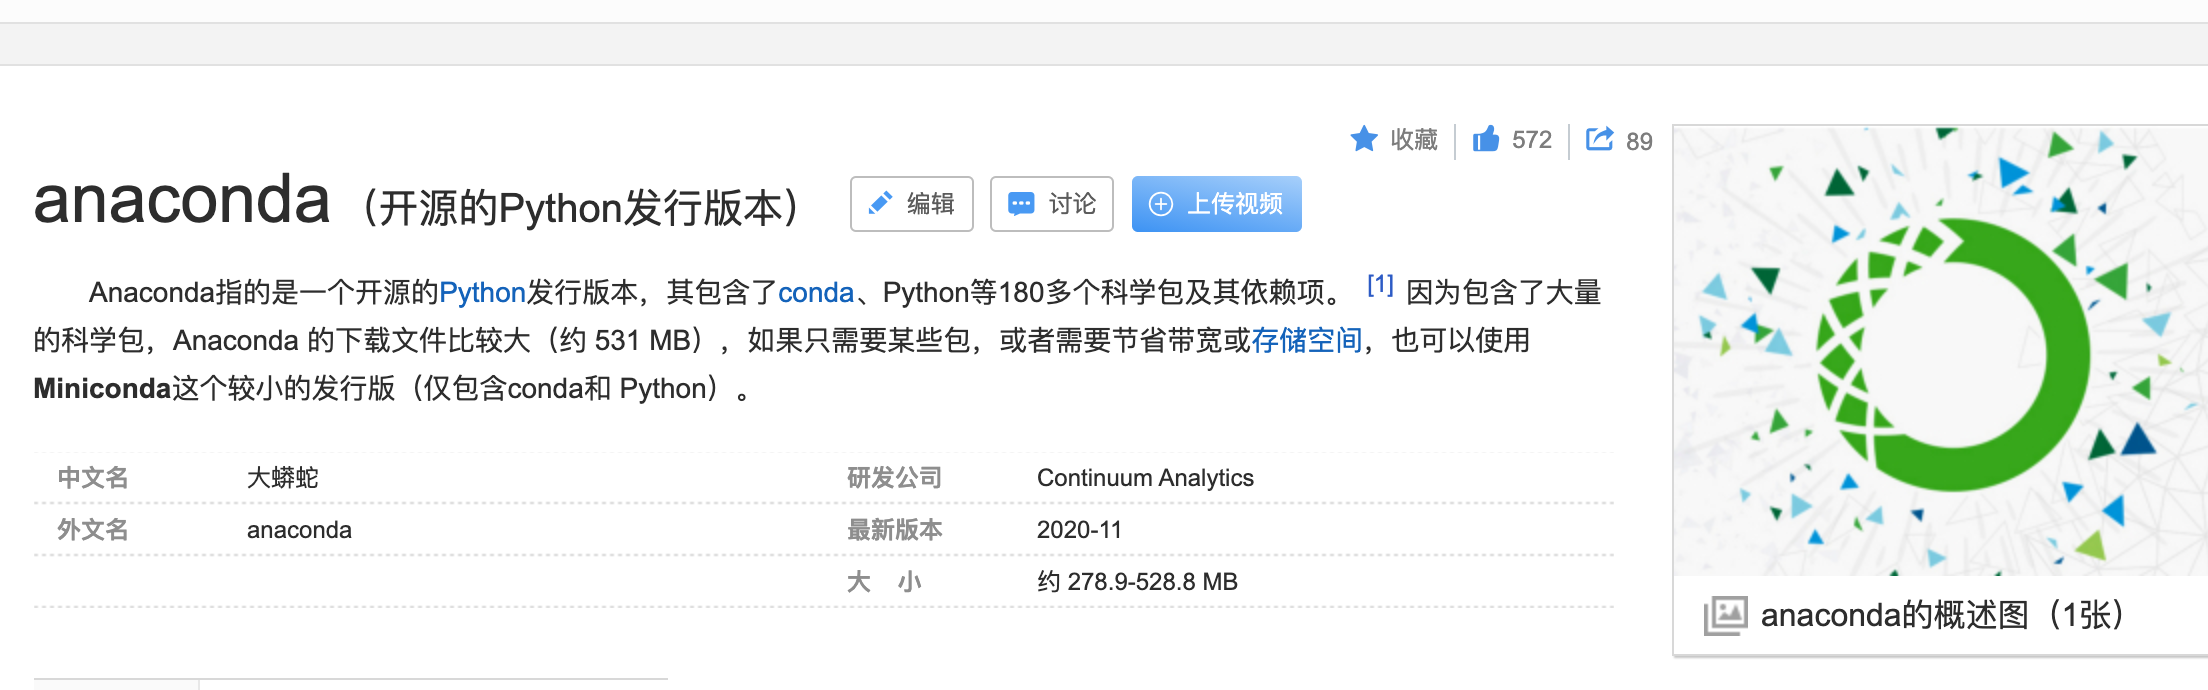The height and width of the screenshot is (690, 2208).
Task: Click the pencil icon on the 编辑 button
Action: (879, 203)
